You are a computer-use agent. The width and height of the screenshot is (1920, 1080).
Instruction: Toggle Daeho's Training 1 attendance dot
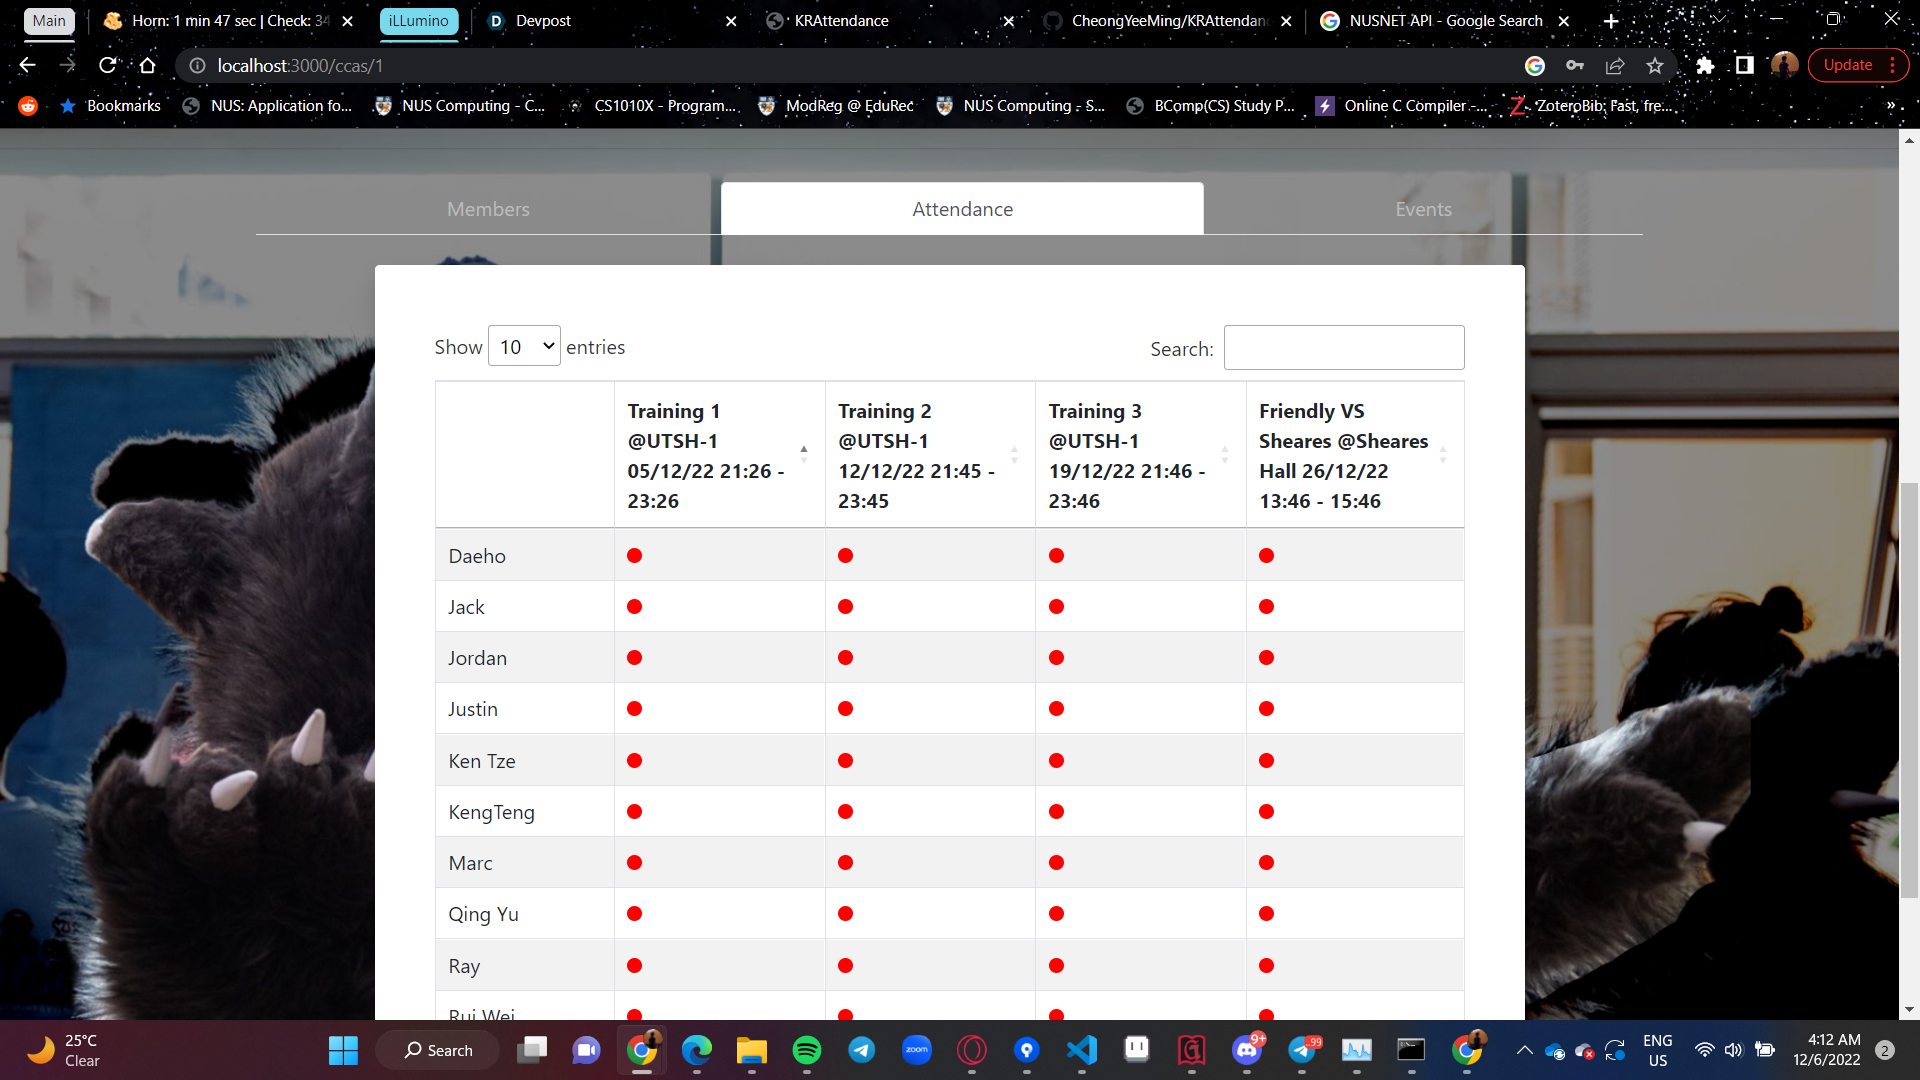click(x=634, y=555)
